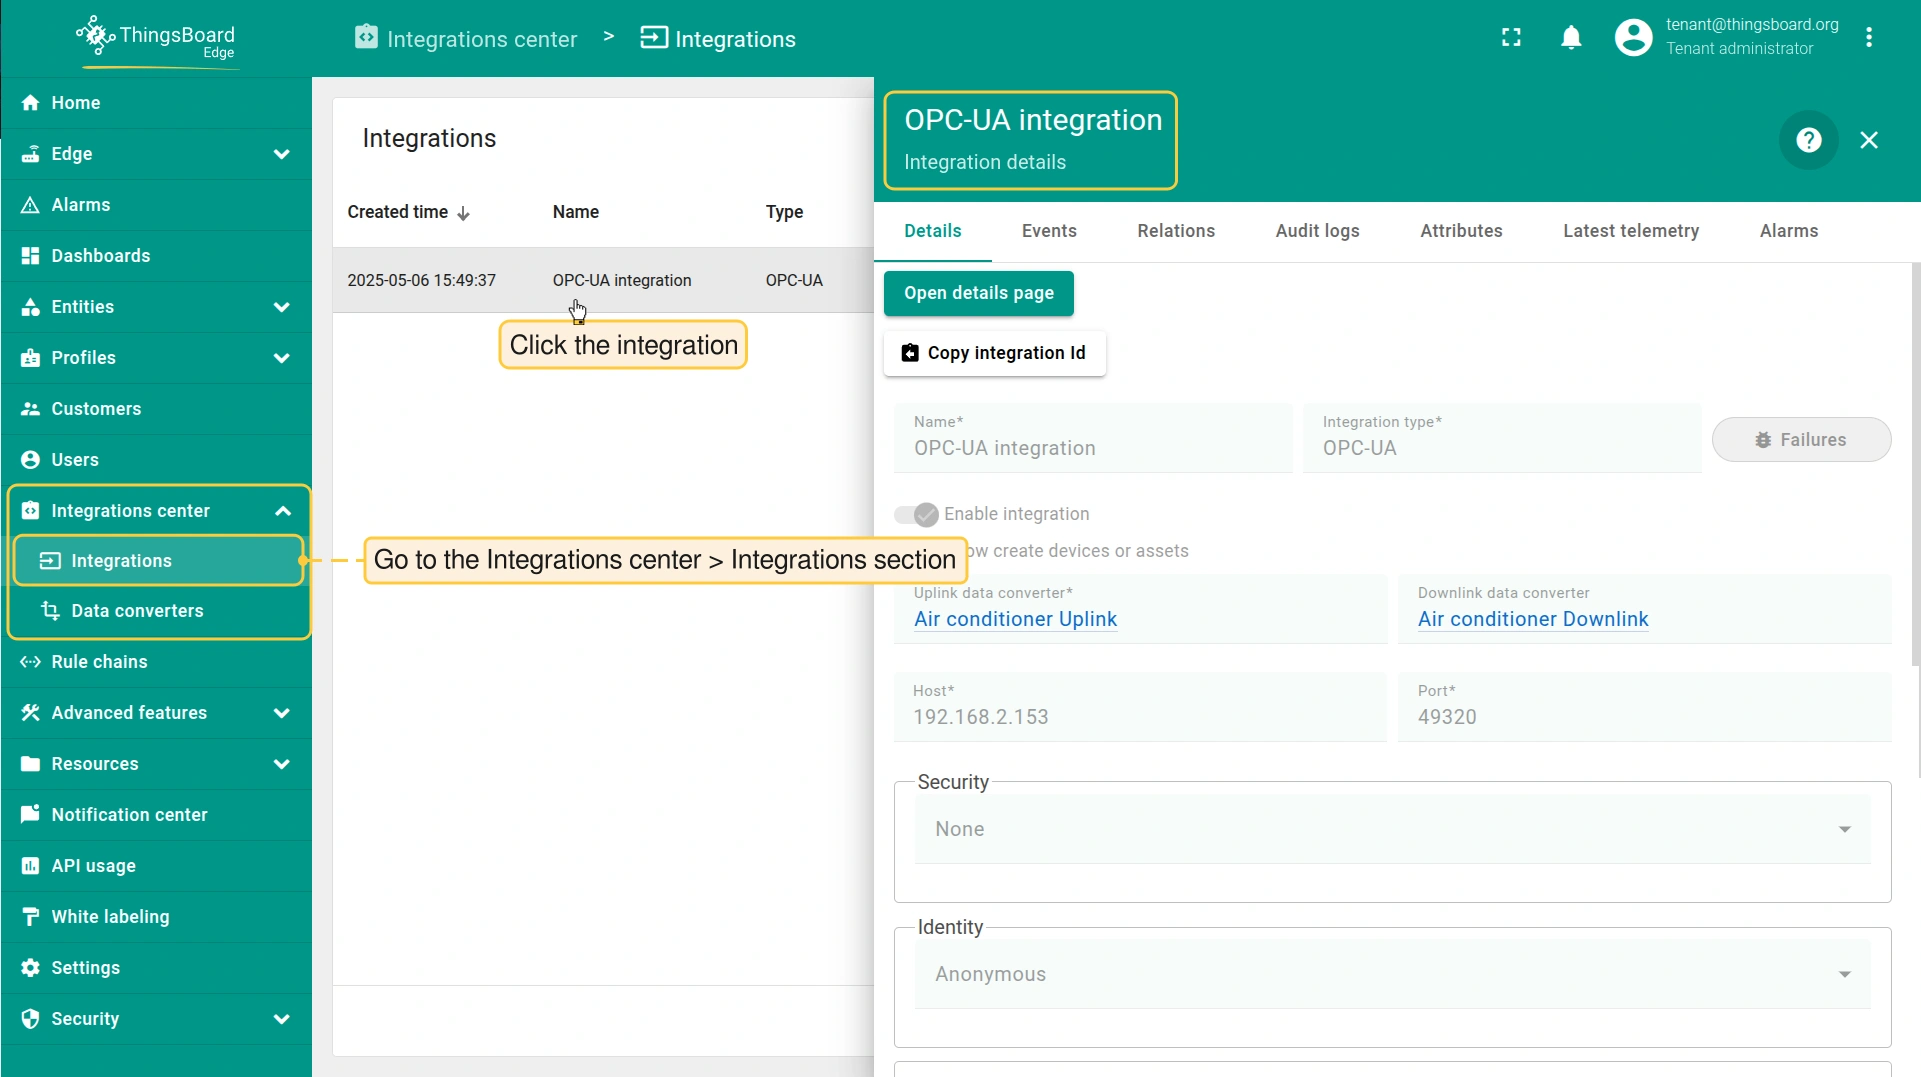Click the notifications bell icon
The width and height of the screenshot is (1921, 1077).
click(1571, 38)
